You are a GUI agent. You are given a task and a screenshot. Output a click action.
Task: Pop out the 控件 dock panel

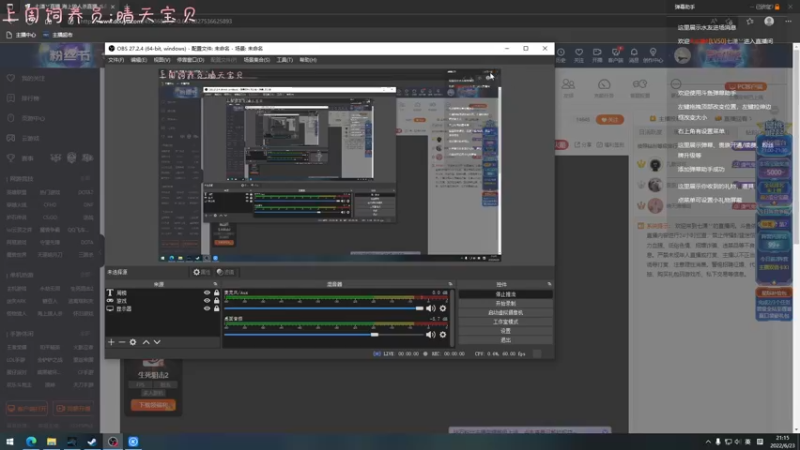click(549, 284)
